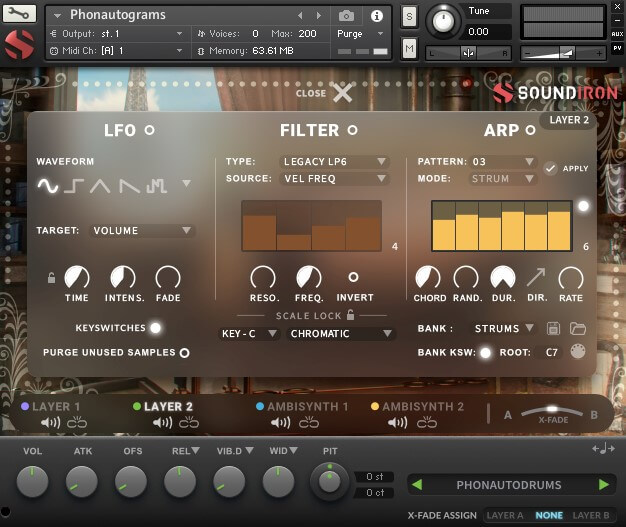The image size is (626, 527).
Task: Take a snapshot with the camera icon
Action: (x=346, y=16)
